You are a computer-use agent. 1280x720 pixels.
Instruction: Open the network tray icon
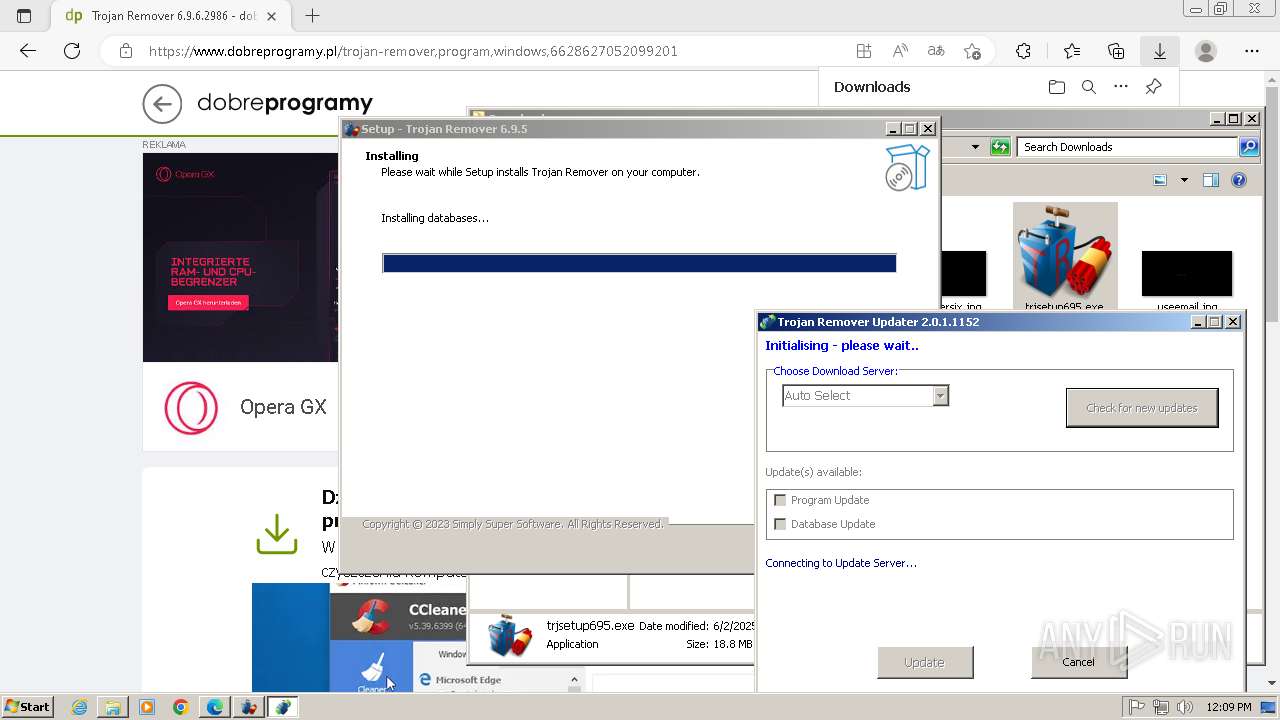[1161, 707]
